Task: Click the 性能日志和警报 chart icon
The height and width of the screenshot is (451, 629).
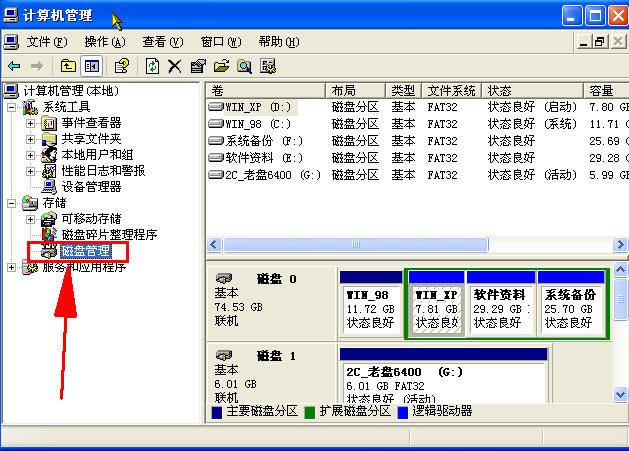Action: (49, 171)
